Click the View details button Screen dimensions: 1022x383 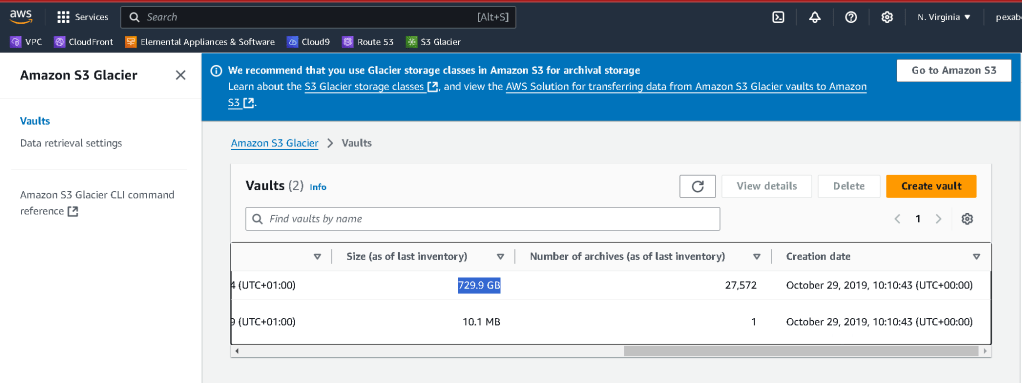tap(766, 186)
